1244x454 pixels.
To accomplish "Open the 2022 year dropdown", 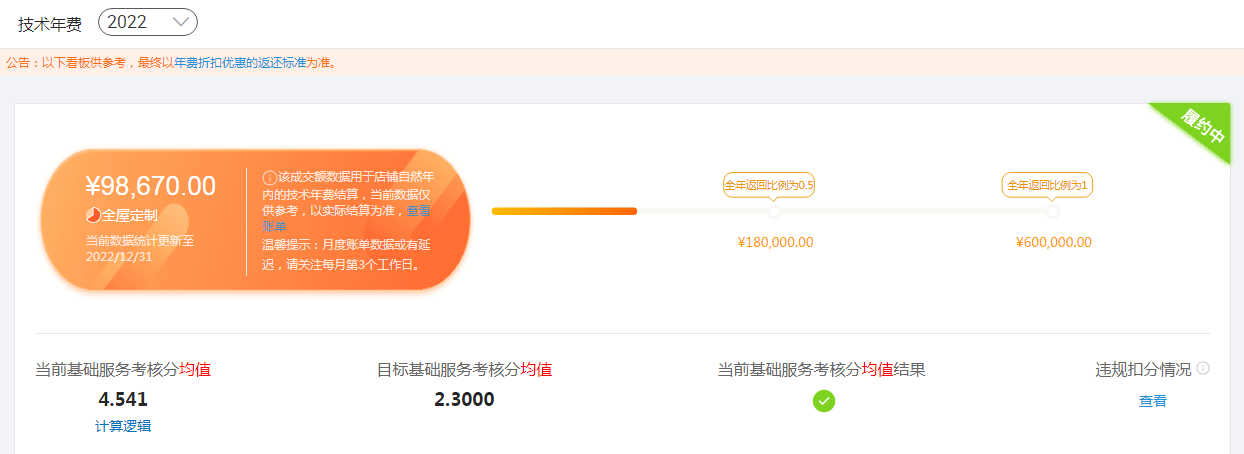I will point(148,21).
